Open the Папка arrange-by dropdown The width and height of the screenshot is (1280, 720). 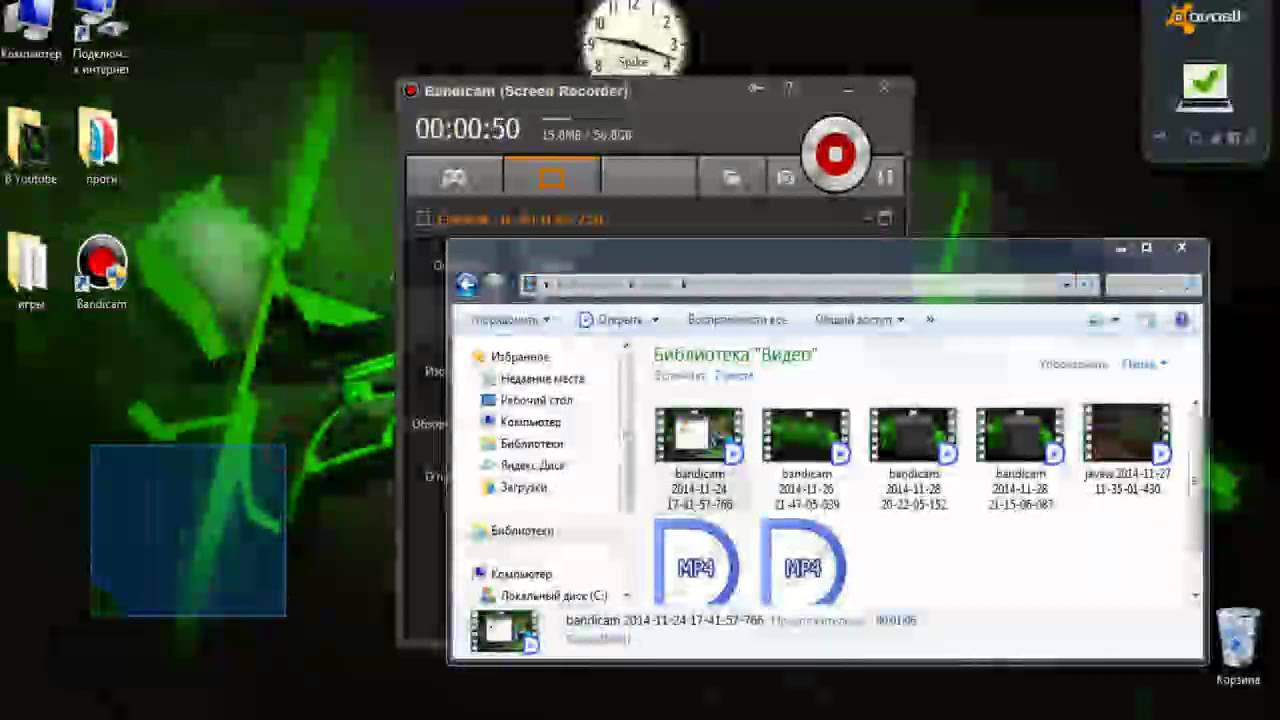[x=1144, y=364]
